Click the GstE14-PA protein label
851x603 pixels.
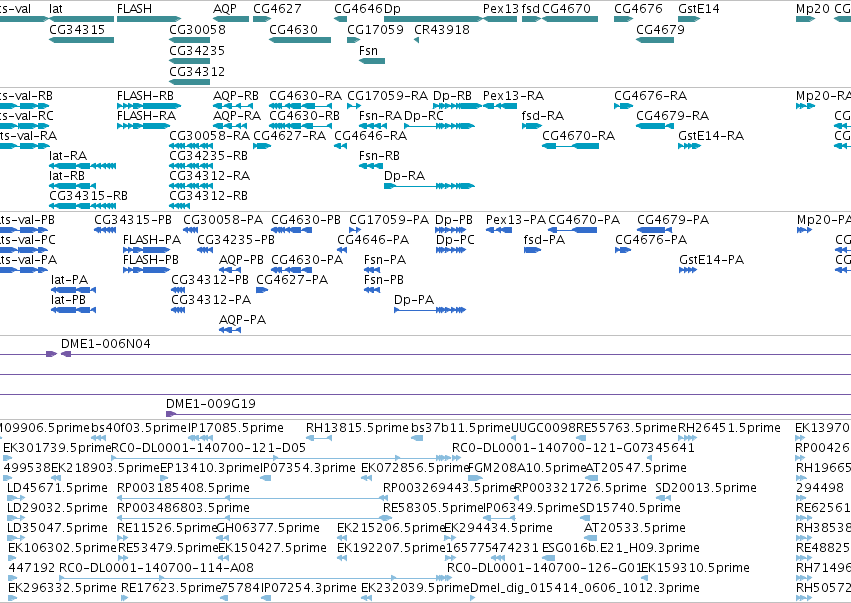tap(712, 260)
